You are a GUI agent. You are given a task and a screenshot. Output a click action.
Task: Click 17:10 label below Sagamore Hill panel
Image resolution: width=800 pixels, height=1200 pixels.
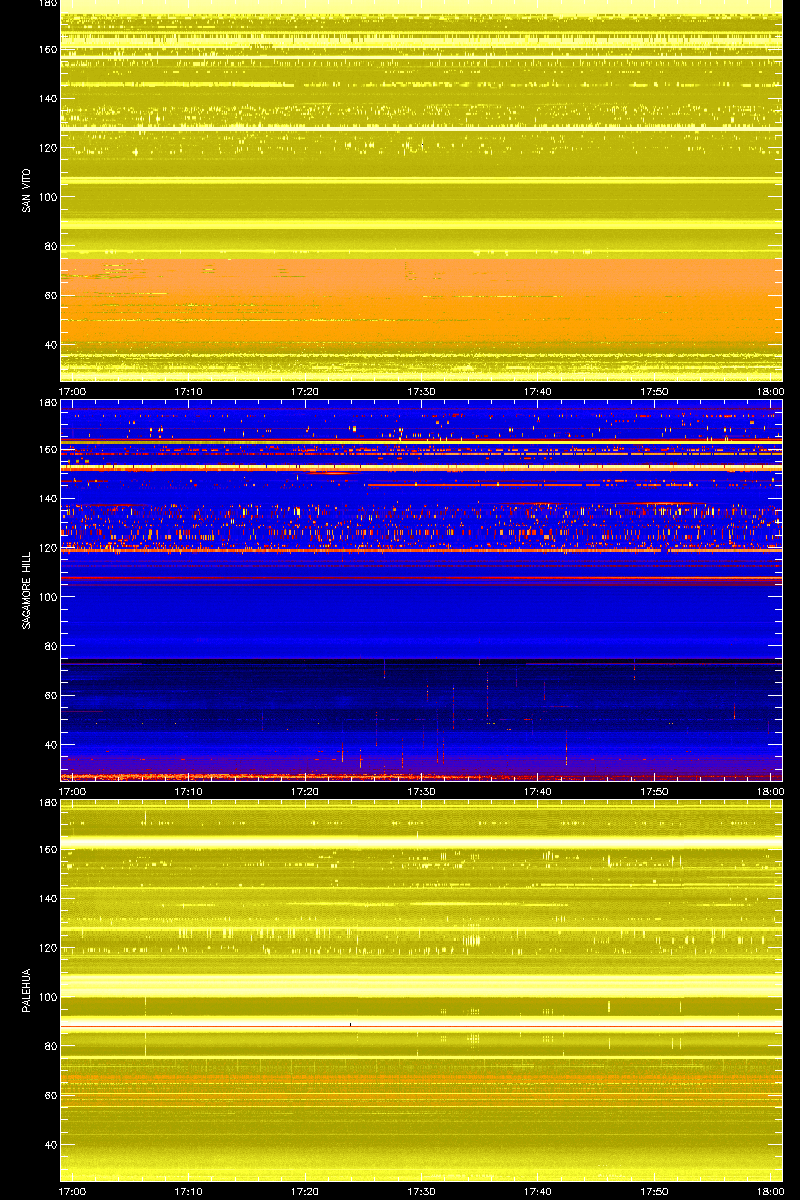[x=189, y=791]
